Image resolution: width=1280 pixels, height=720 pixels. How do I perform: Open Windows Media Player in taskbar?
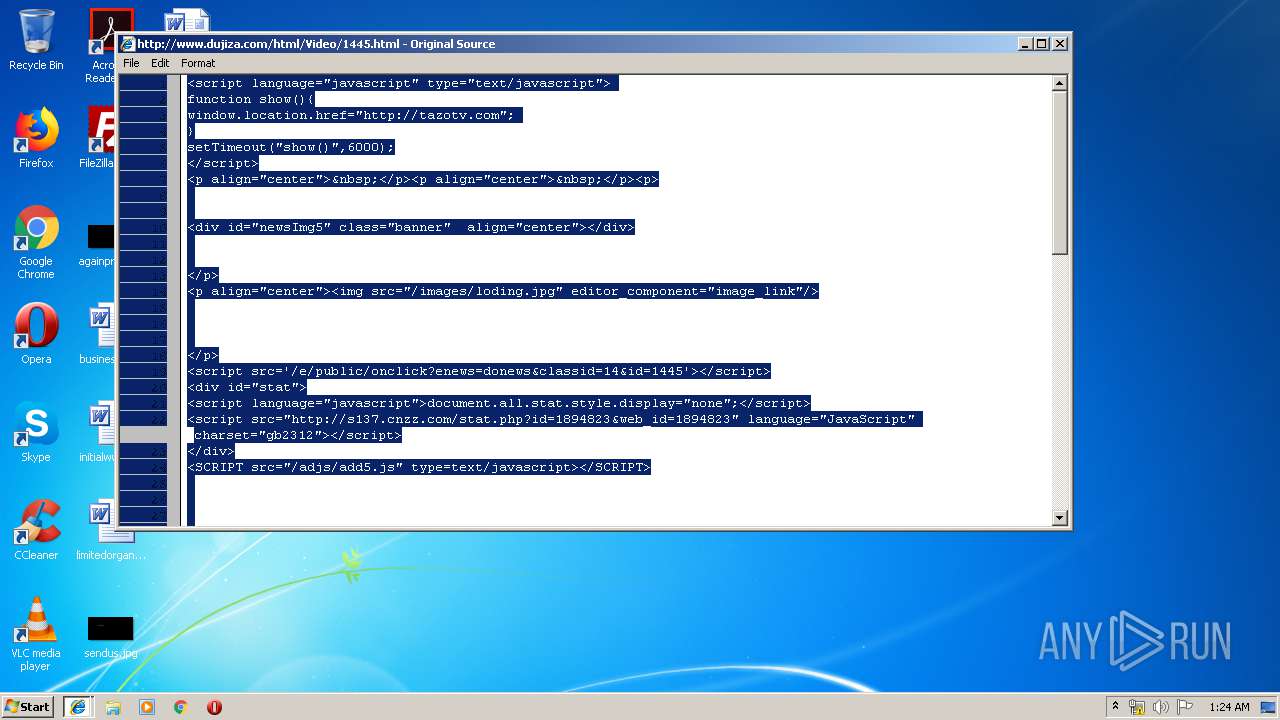coord(147,707)
